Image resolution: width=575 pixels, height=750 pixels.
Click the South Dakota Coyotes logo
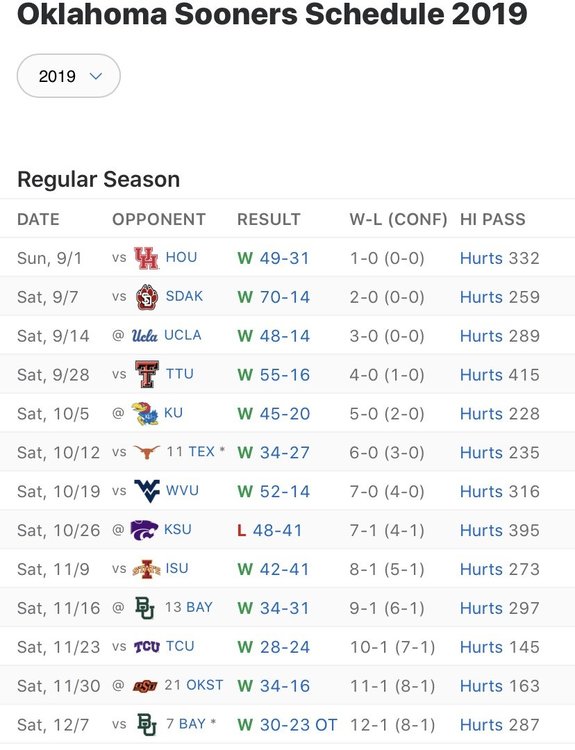coord(146,297)
